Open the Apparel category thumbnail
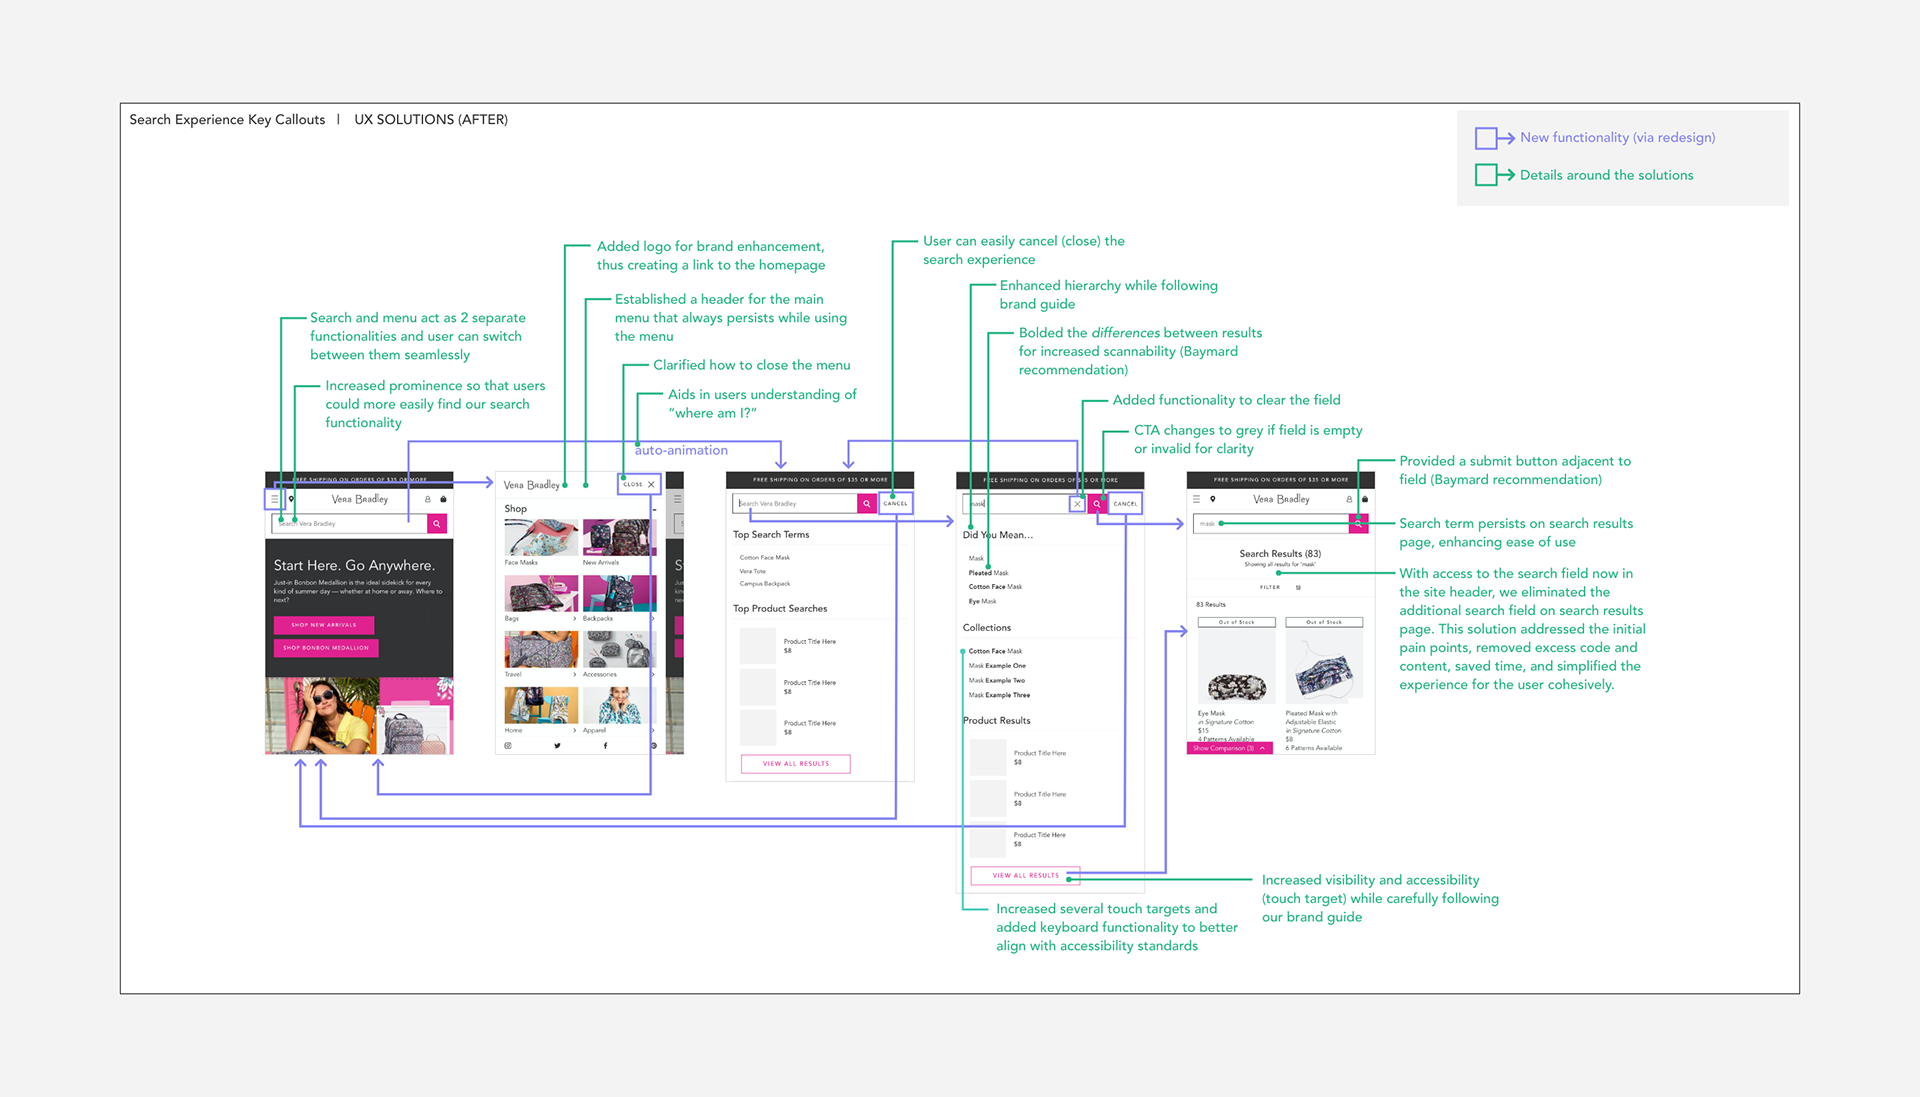 pos(619,705)
